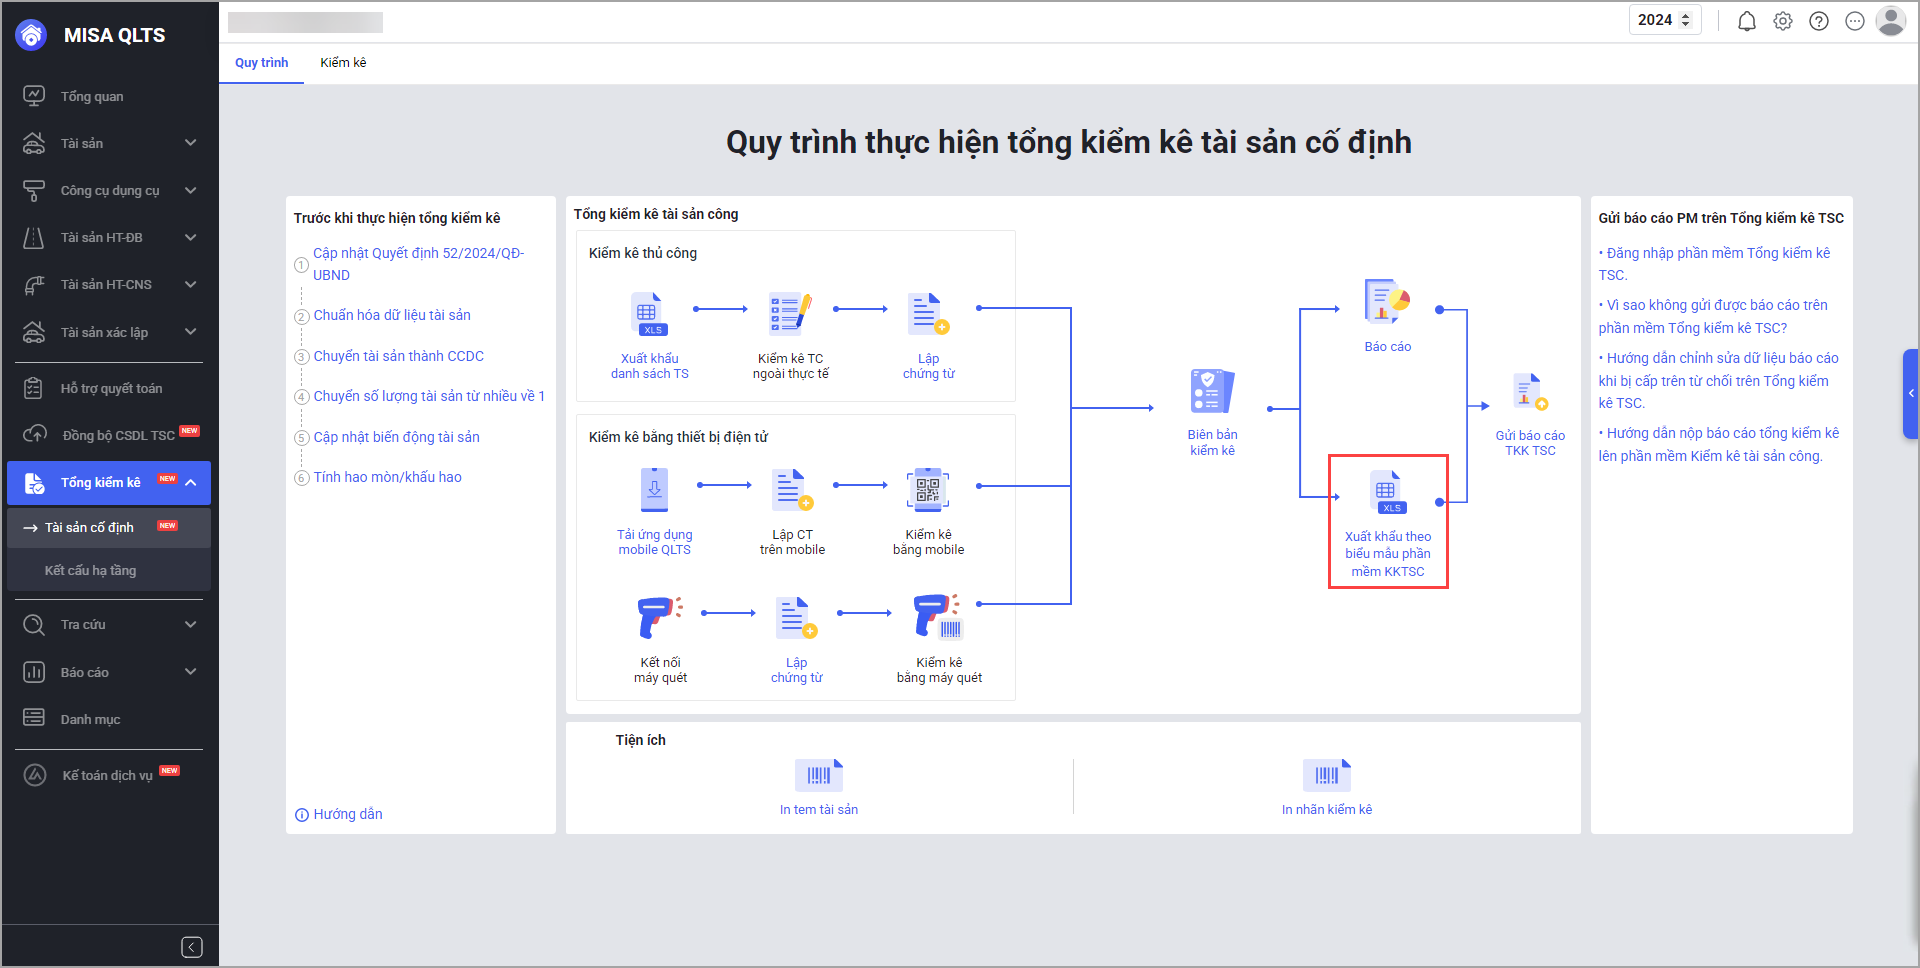Expand the Tài sản xác lập menu
Screen dimensions: 1920x968
click(190, 332)
